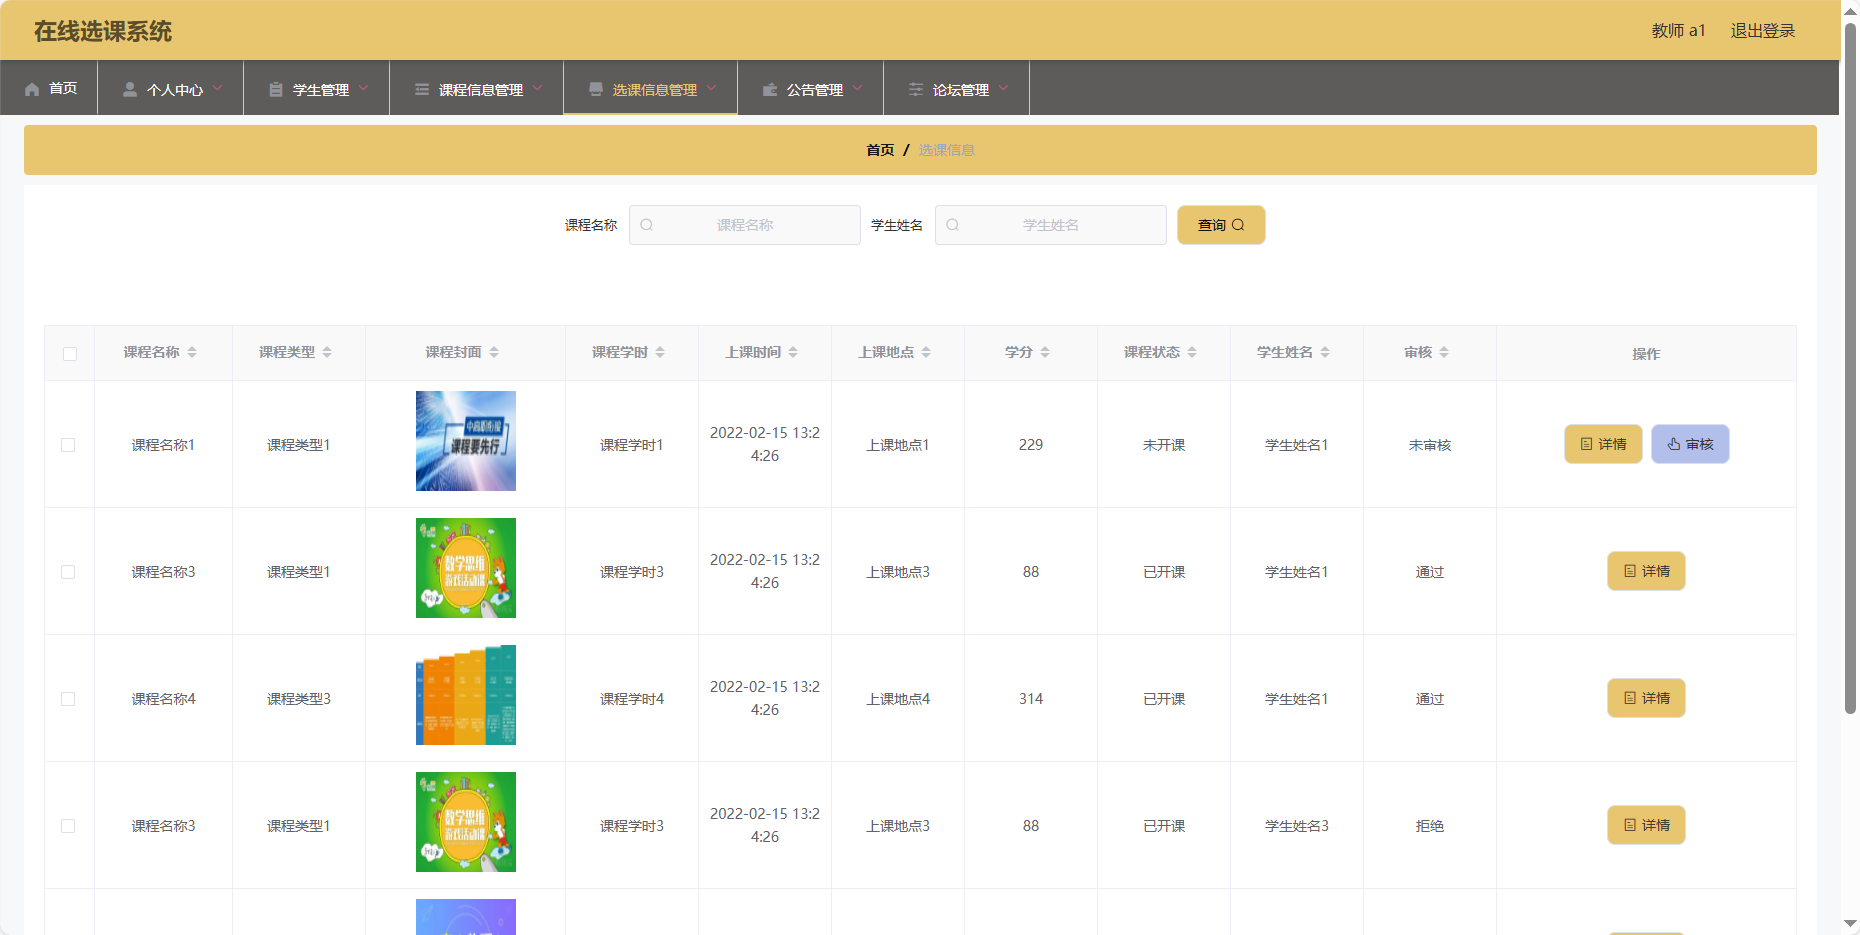Click inside the 学生姓名 search field
Screen dimensions: 1860x935
pyautogui.click(x=1051, y=225)
